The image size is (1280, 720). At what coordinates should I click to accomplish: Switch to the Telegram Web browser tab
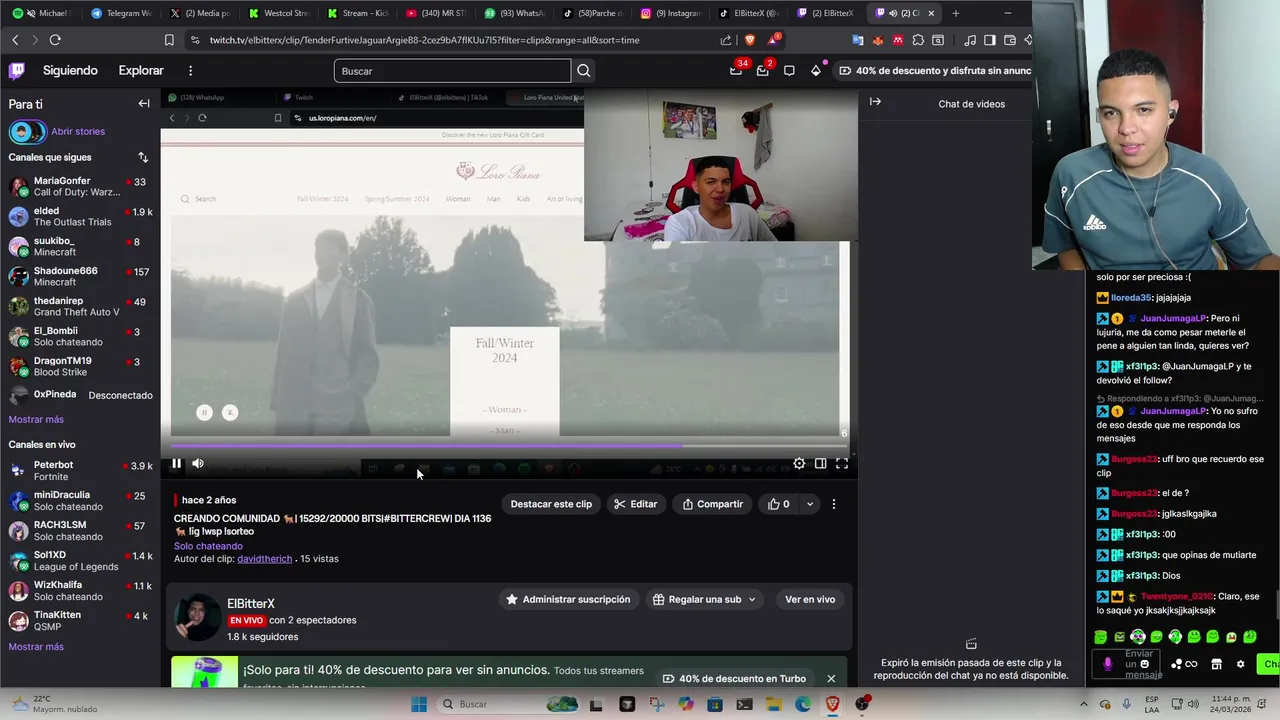(121, 13)
